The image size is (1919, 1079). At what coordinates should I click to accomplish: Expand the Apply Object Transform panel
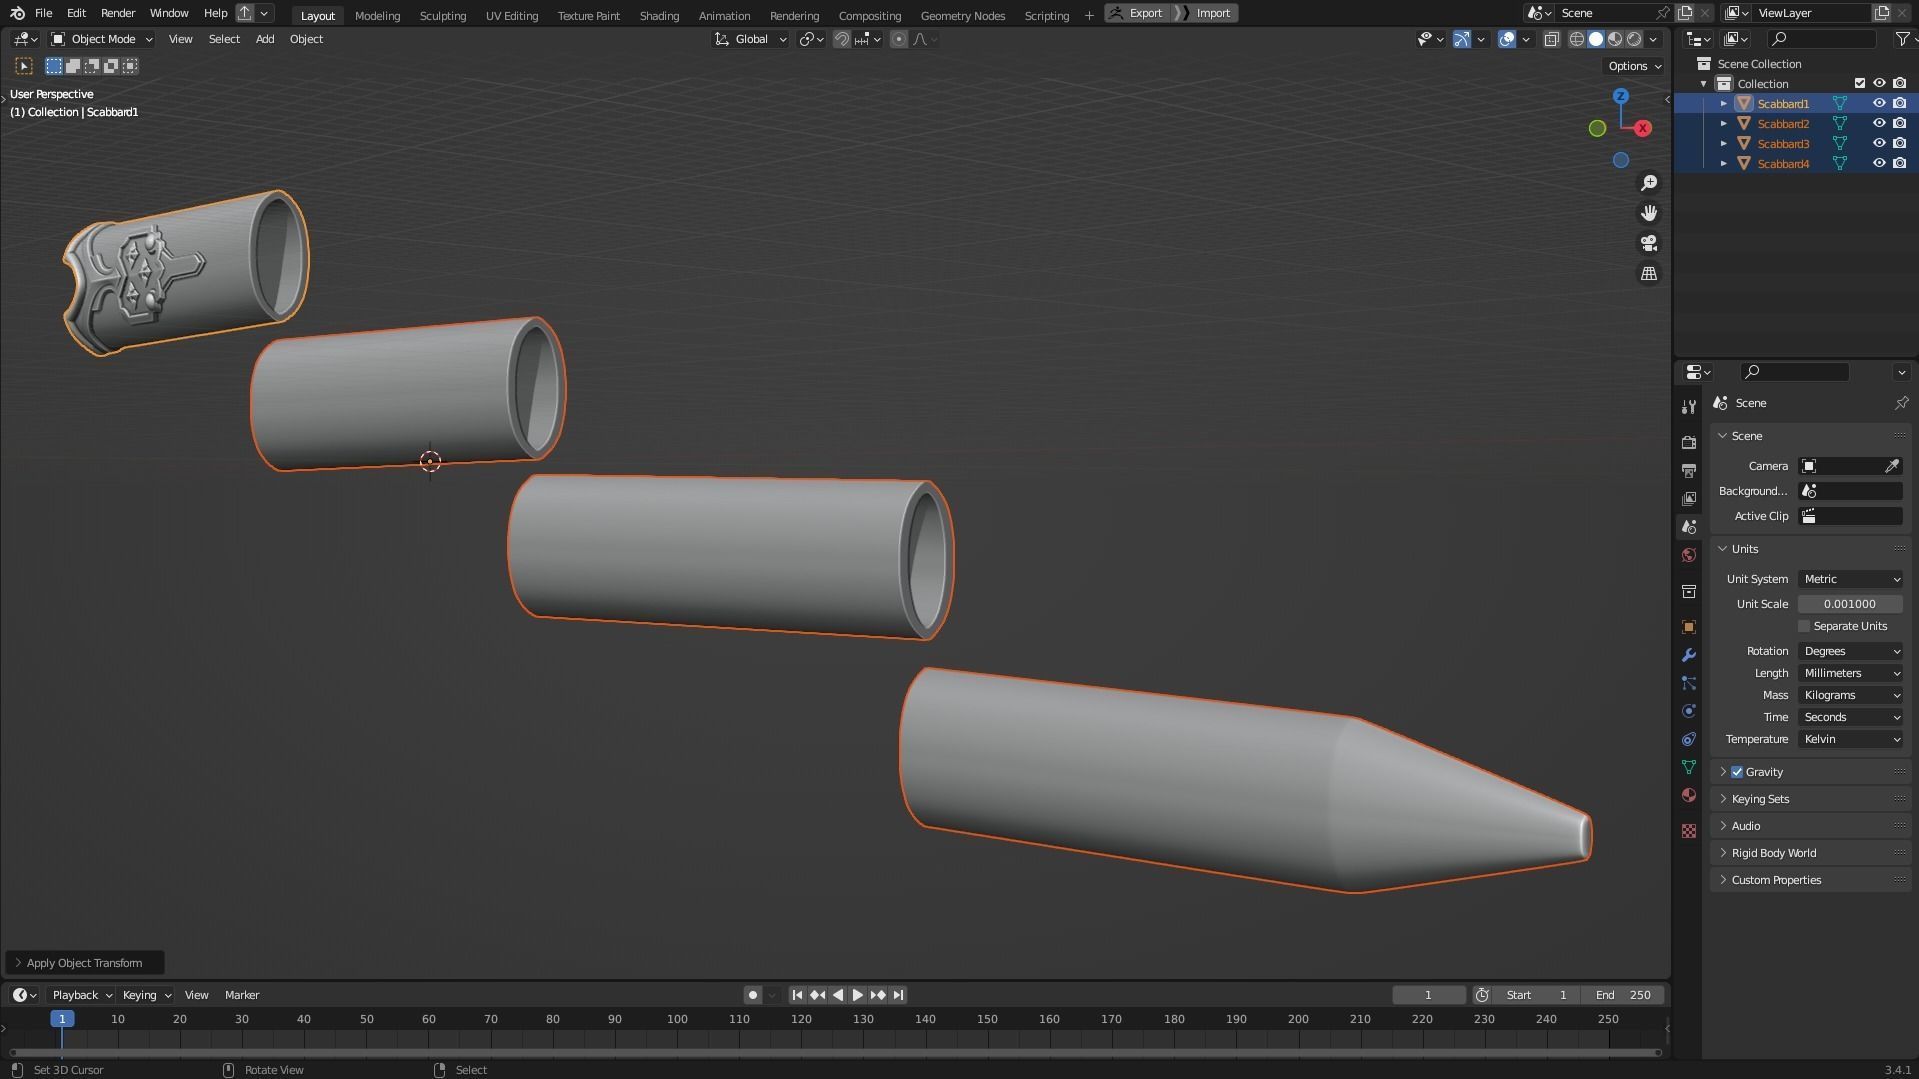coord(84,963)
